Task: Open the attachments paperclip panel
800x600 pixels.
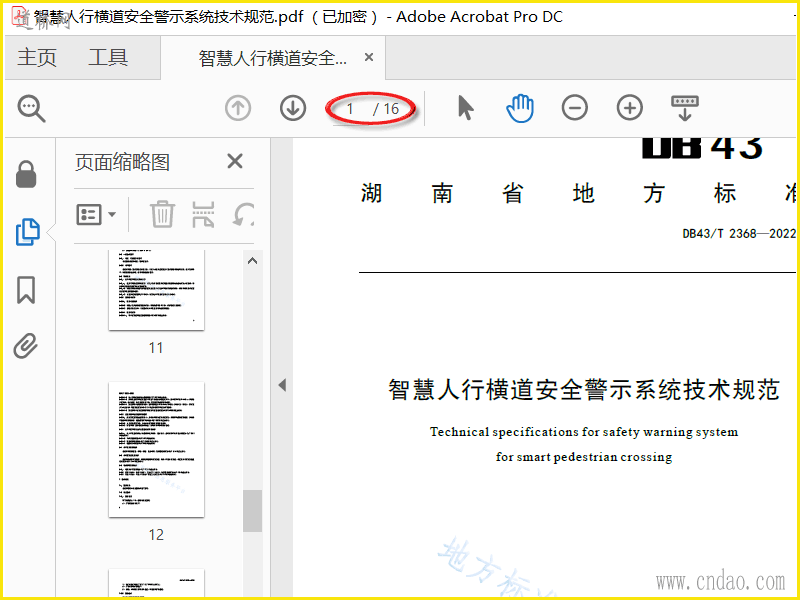Action: point(26,346)
